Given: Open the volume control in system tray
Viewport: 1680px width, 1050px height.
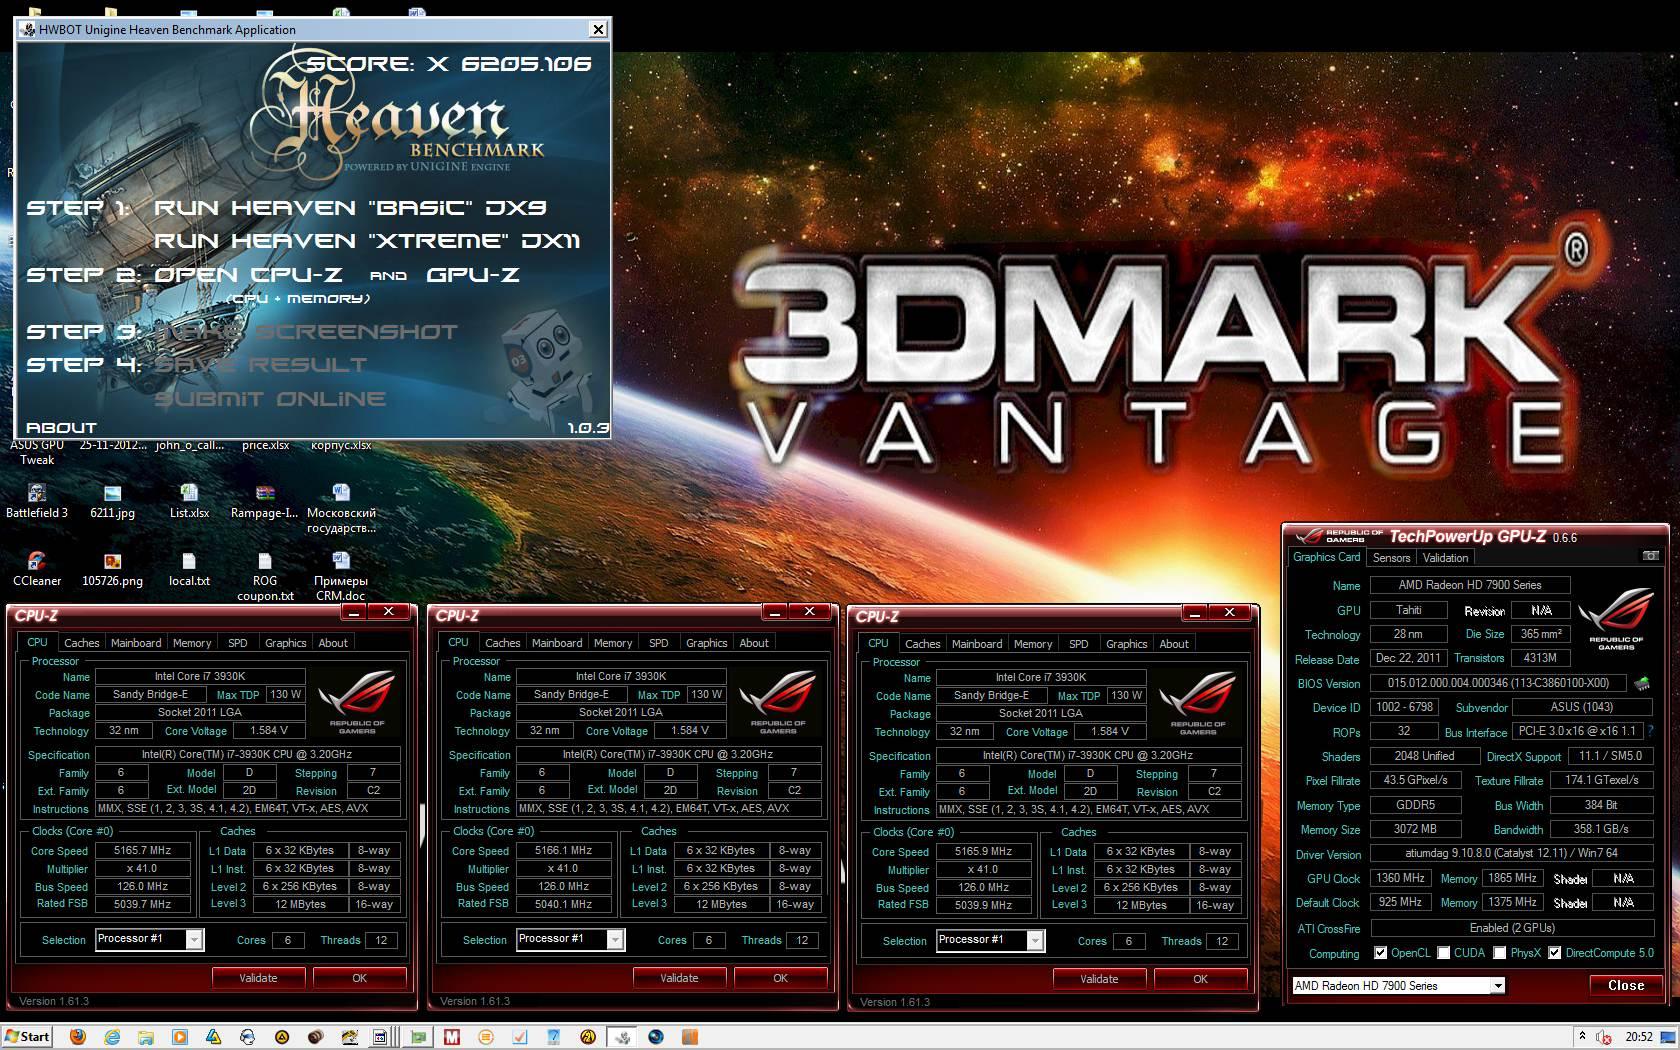Looking at the screenshot, I should coord(1605,1037).
